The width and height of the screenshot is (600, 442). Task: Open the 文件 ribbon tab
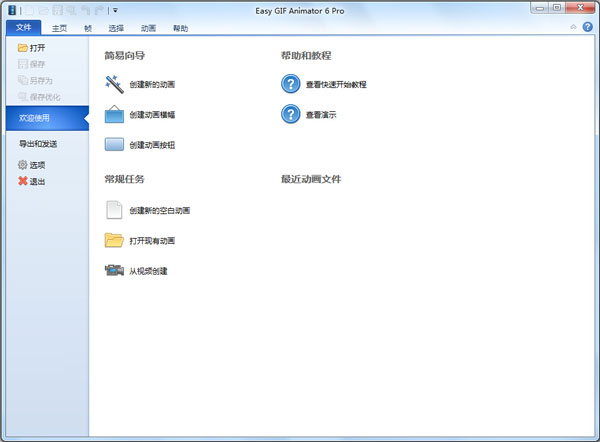click(23, 28)
